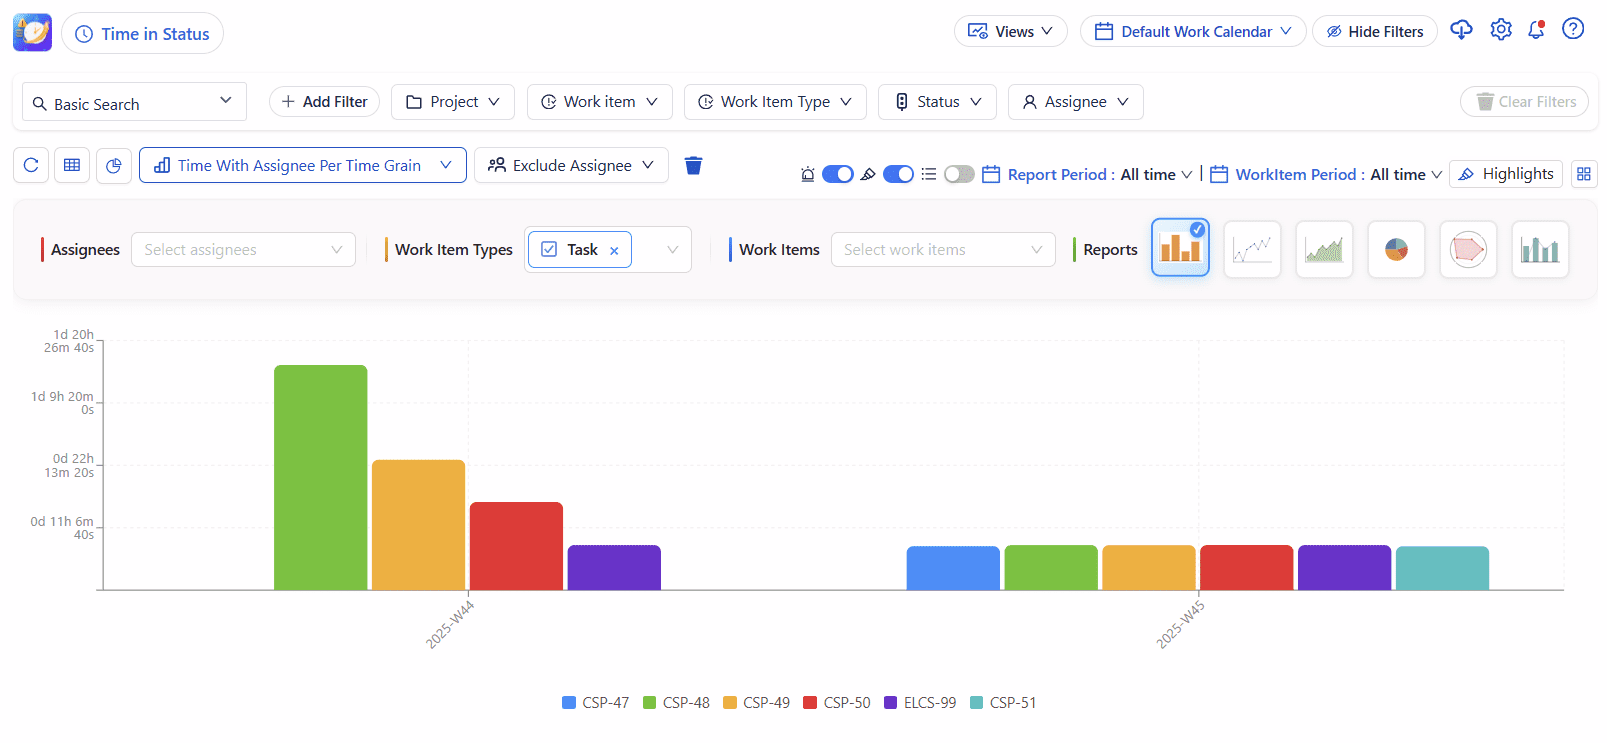Click the CSP-48 green legend swatch
This screenshot has height=743, width=1607.
pyautogui.click(x=649, y=703)
